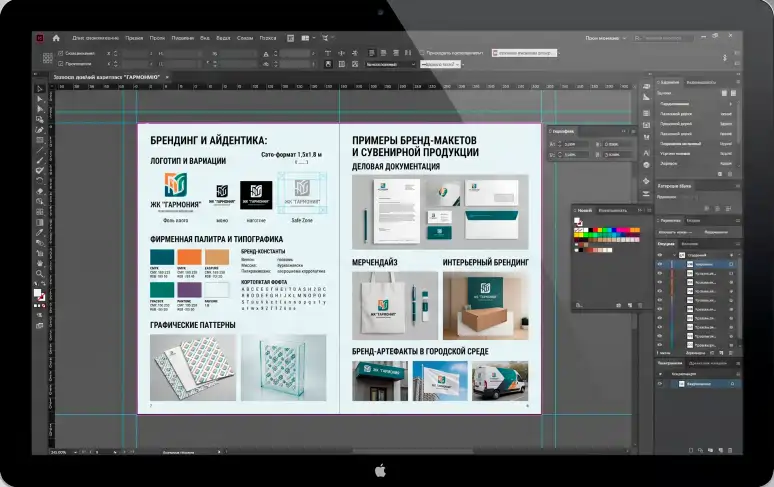Toggle the checkbox left of the highlighted control bar field
This screenshot has height=487, width=774.
(x=422, y=53)
